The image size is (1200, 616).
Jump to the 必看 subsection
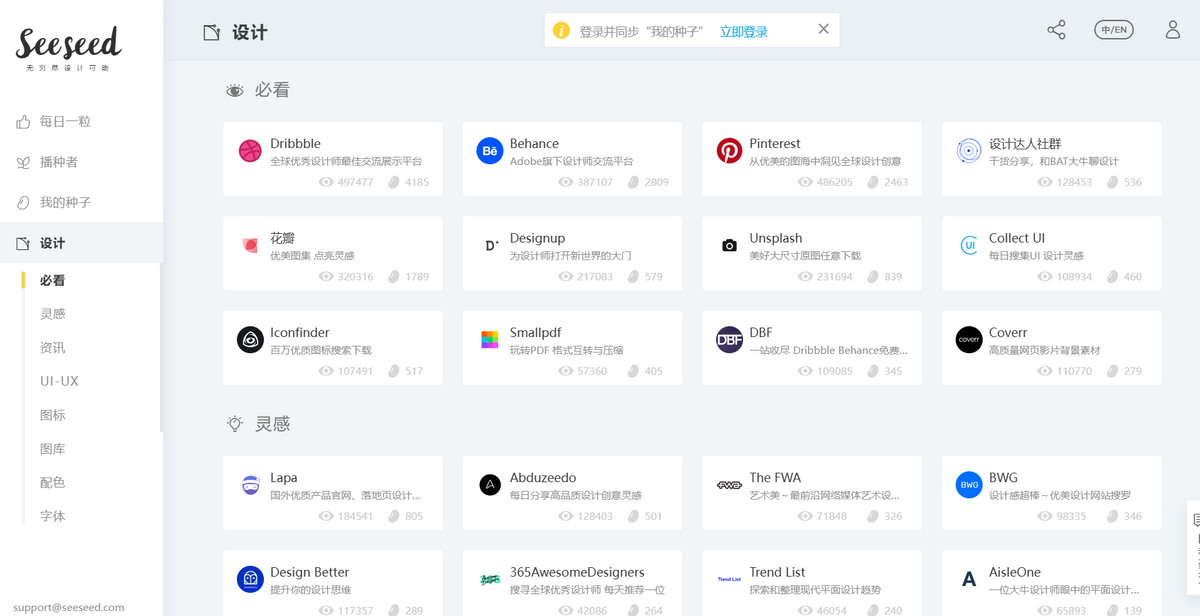pos(52,280)
